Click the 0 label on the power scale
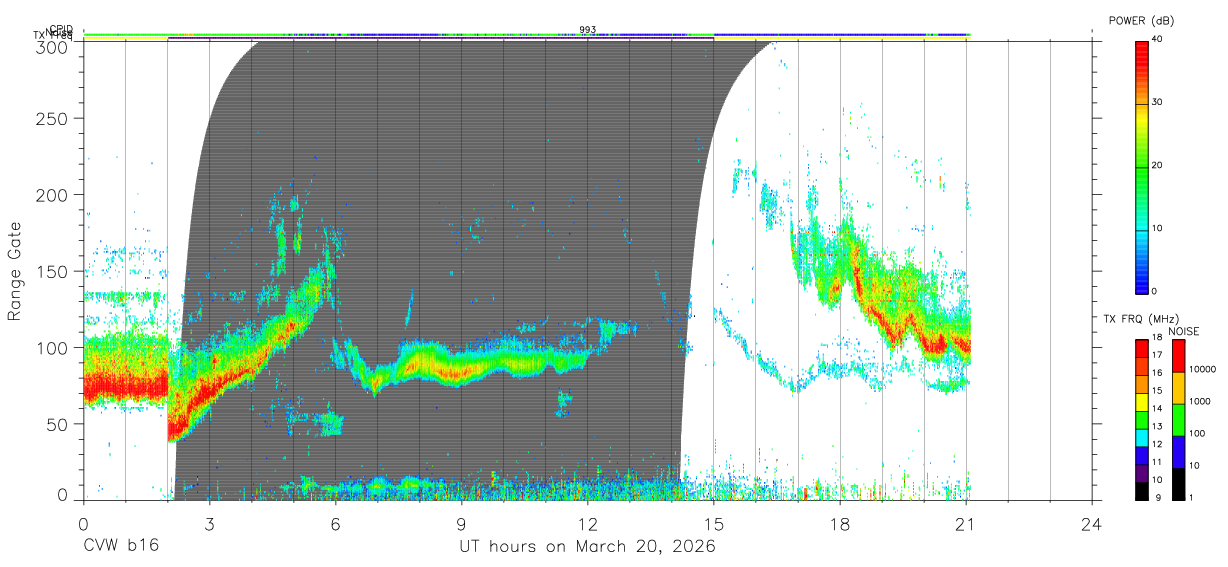The width and height of the screenshot is (1228, 567). click(1156, 291)
